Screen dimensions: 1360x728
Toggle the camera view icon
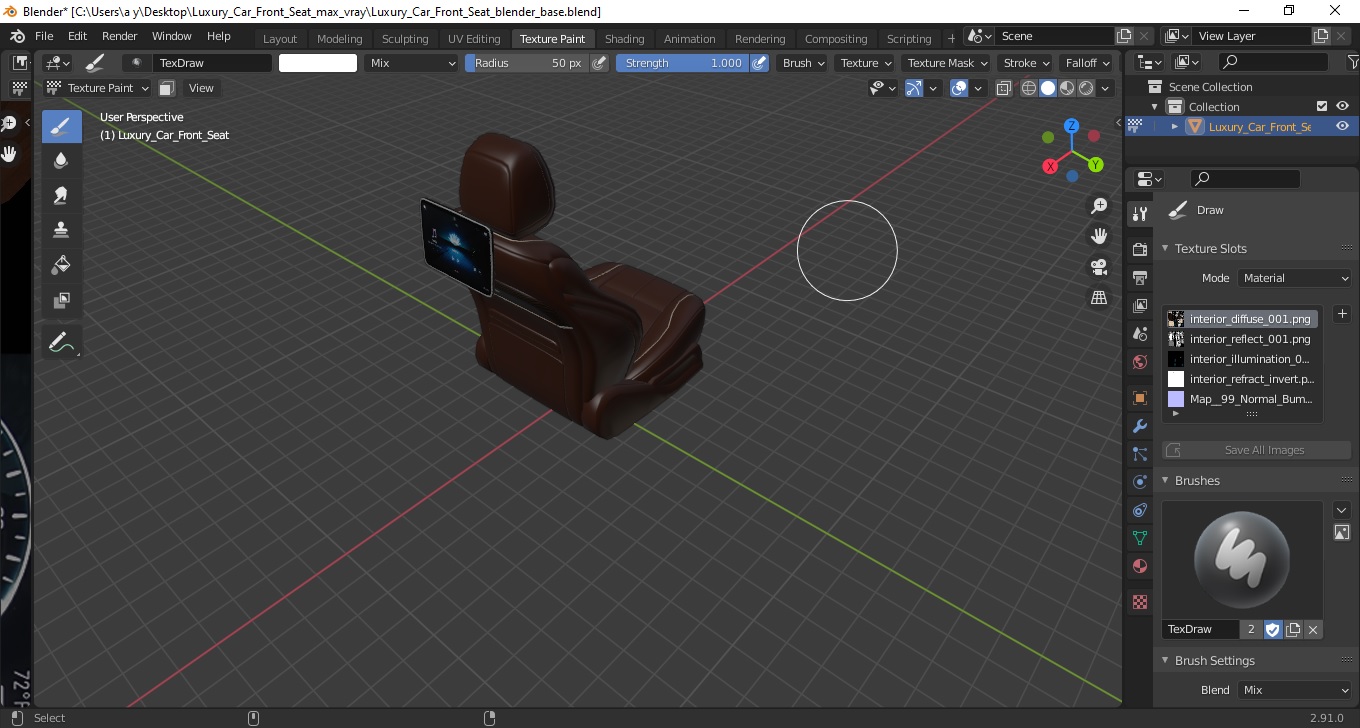pos(1099,267)
